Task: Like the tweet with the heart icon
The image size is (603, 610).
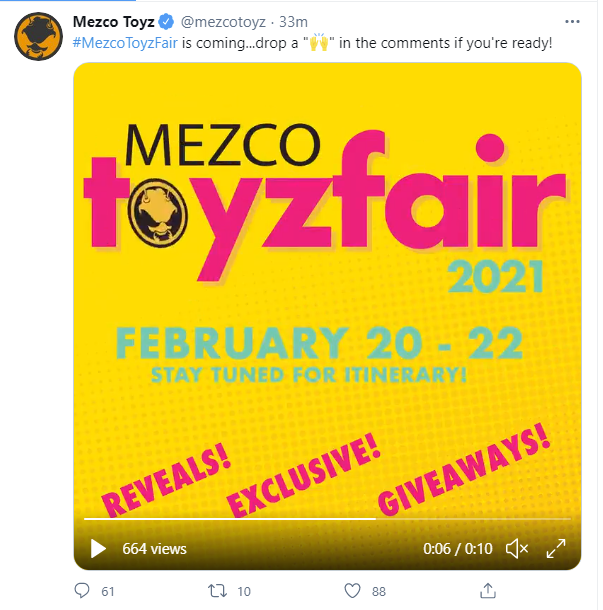Action: point(352,591)
